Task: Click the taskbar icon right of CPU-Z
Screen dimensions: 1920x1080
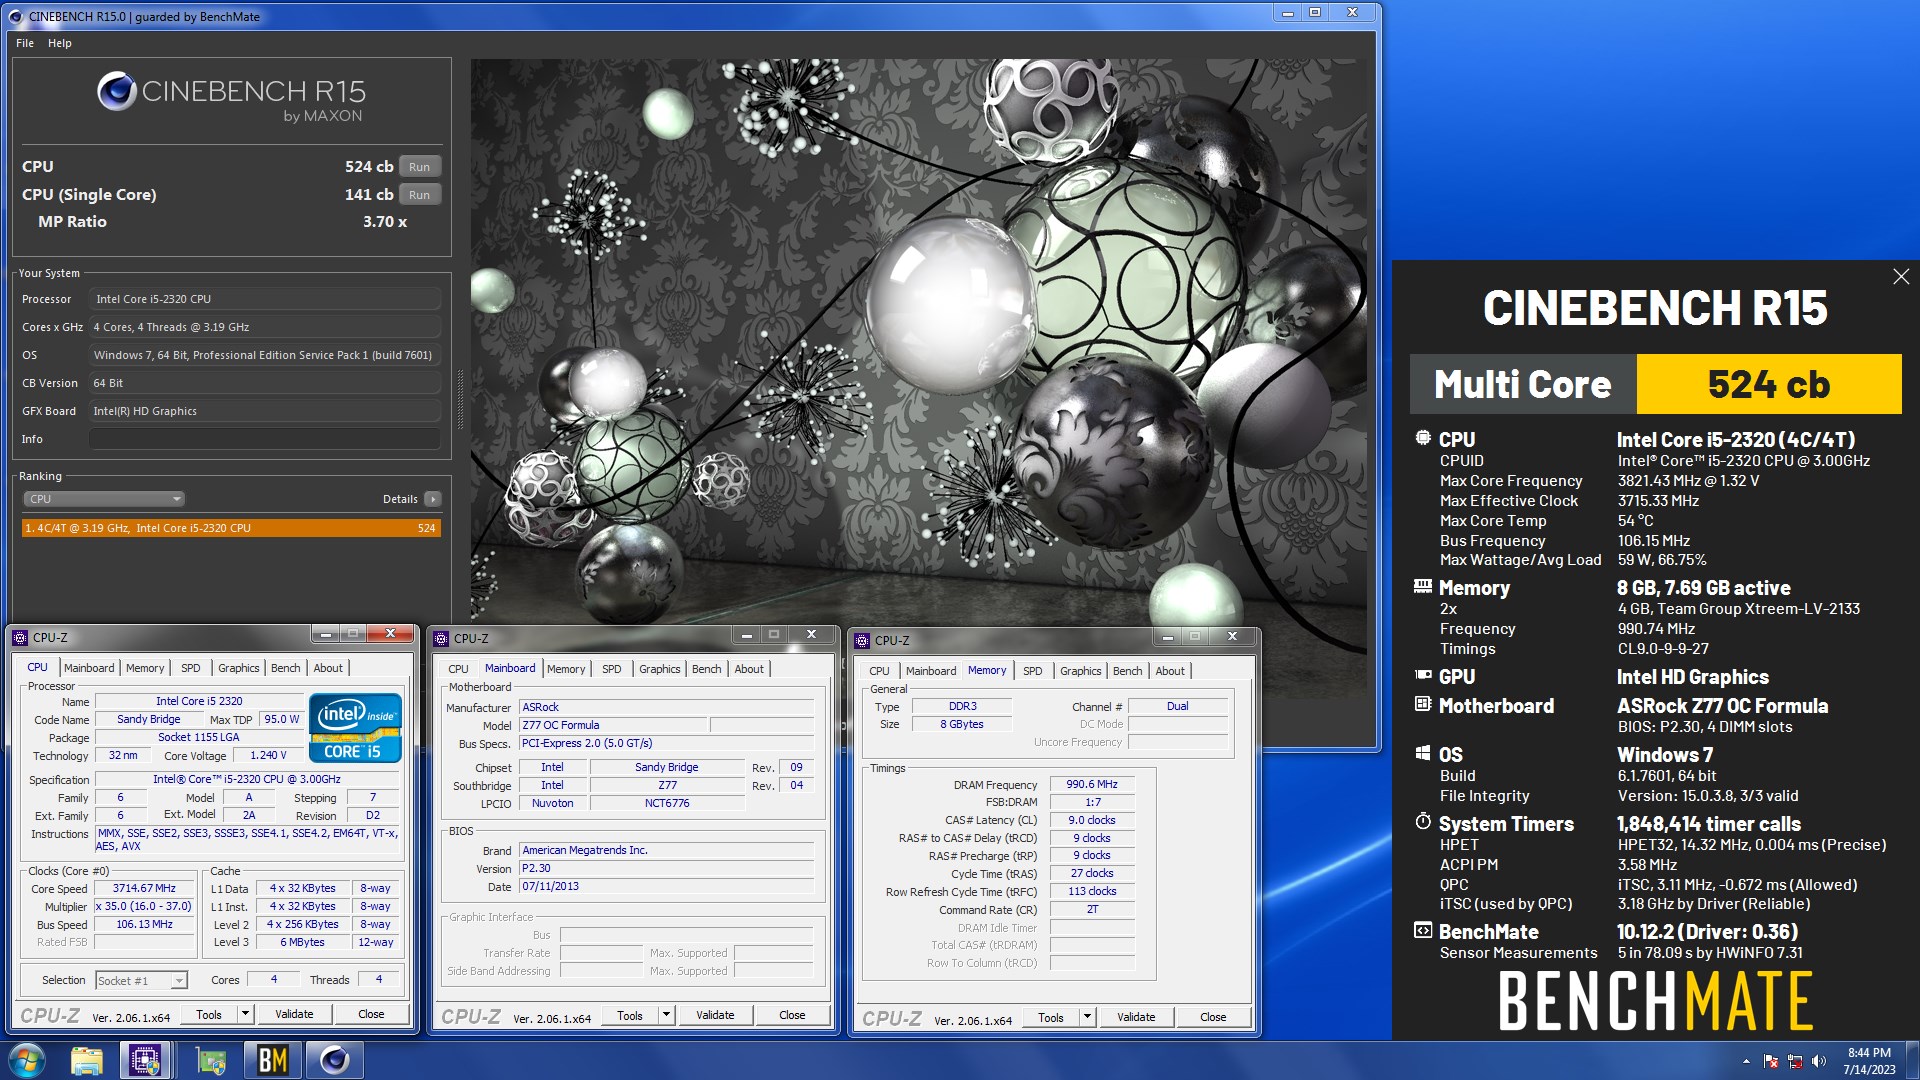Action: click(x=211, y=1060)
